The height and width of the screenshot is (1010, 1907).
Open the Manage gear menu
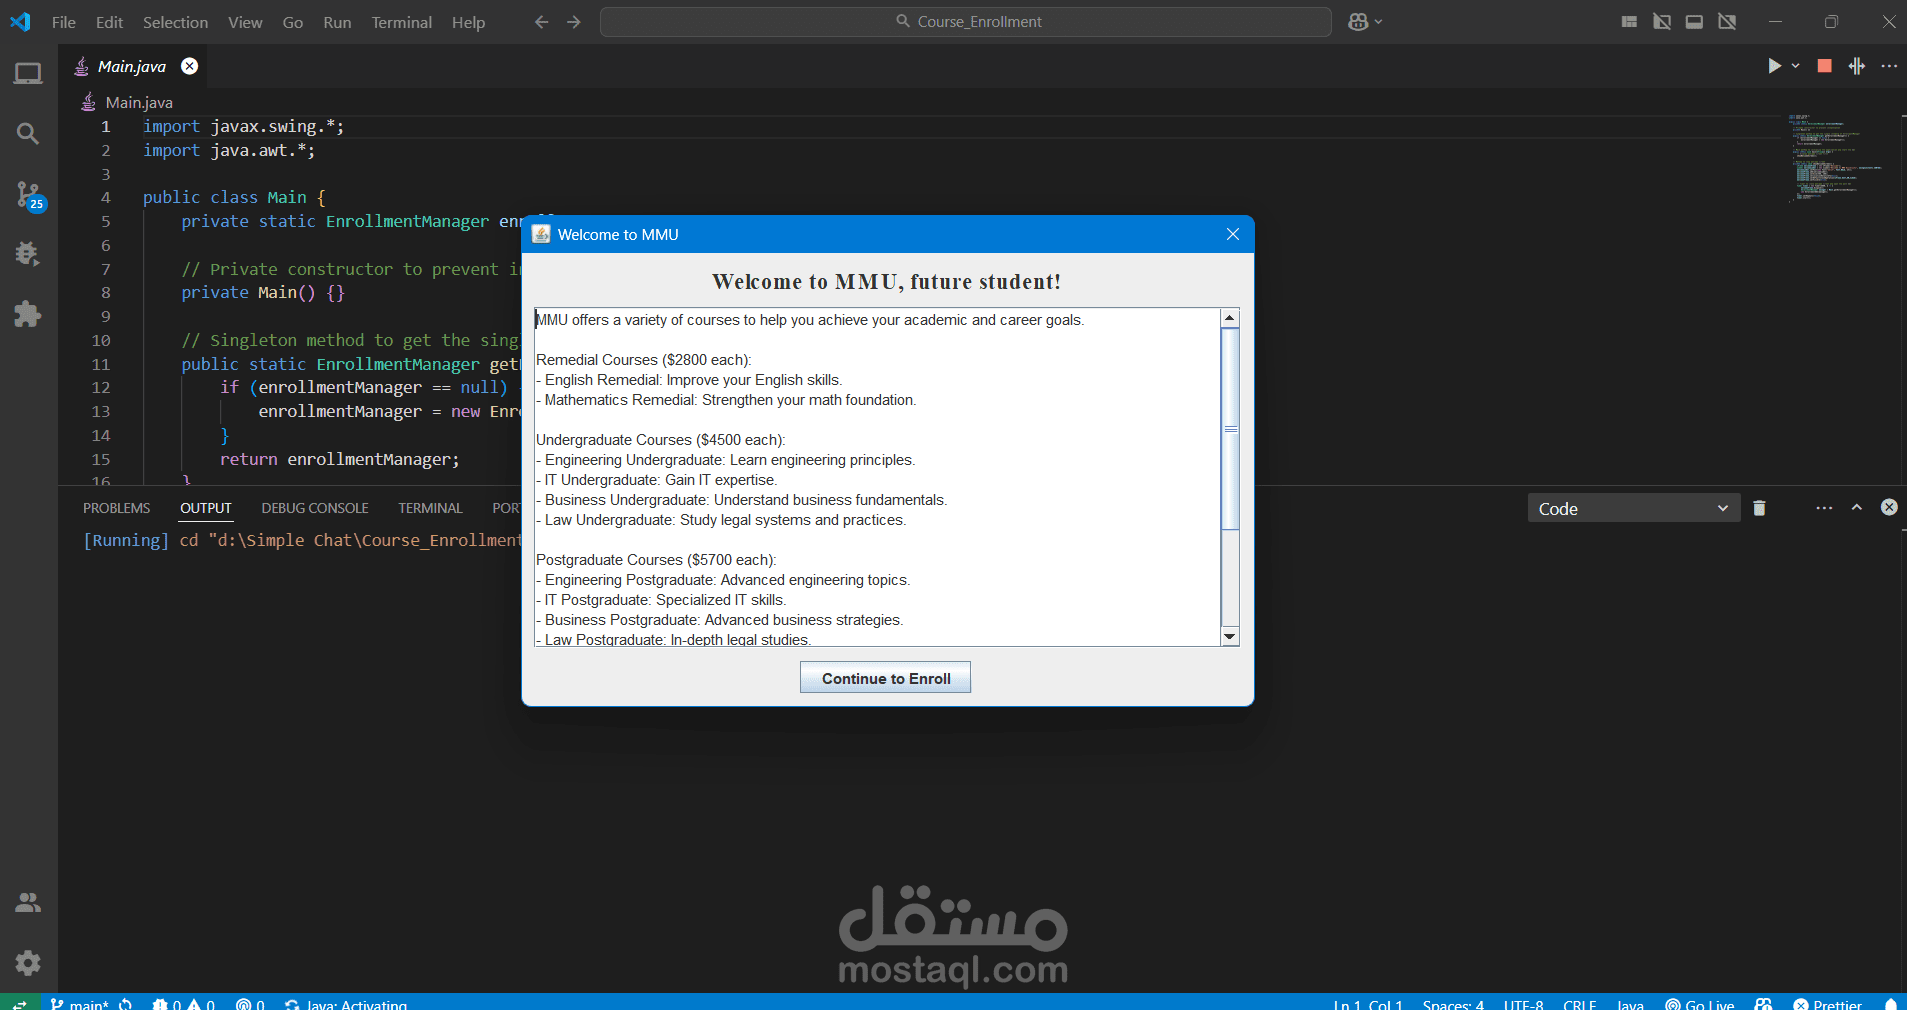click(x=28, y=963)
